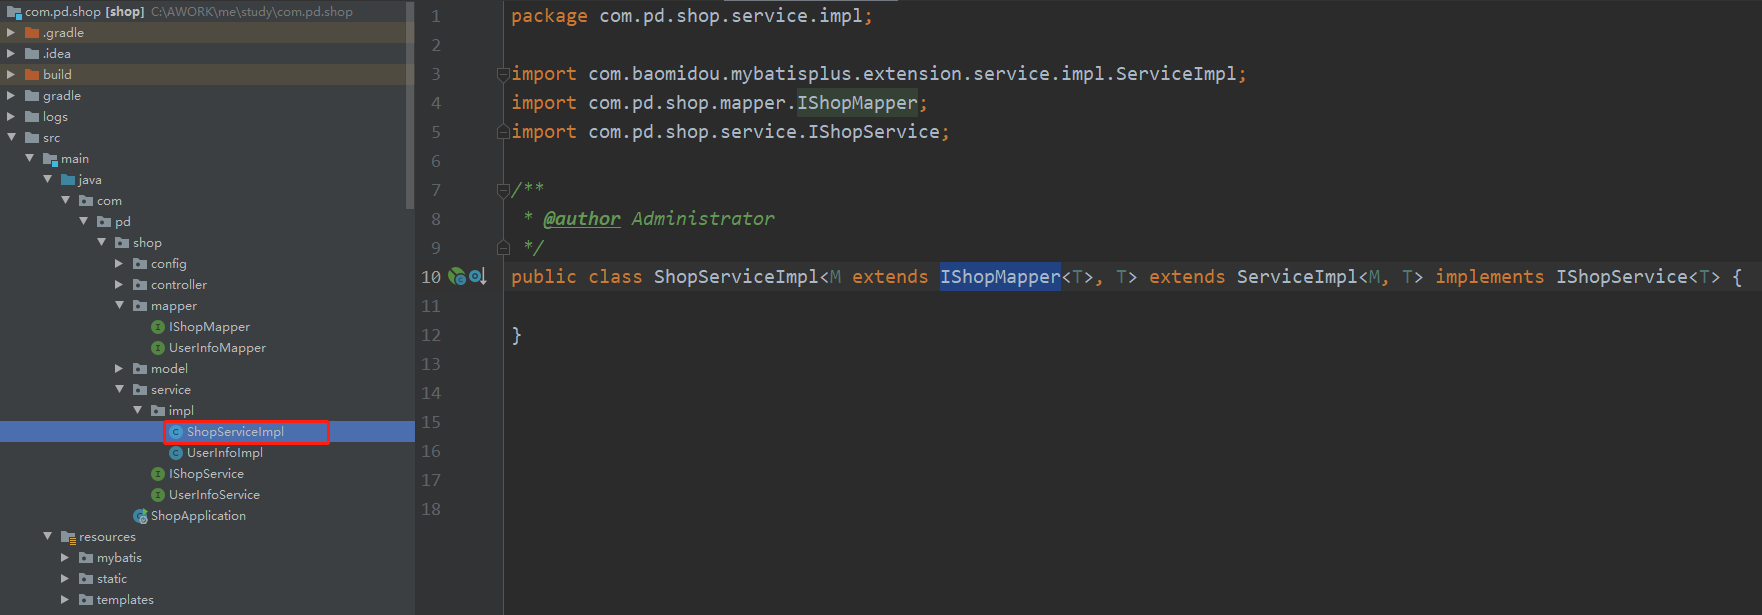1762x615 pixels.
Task: Expand the templates folder arrow
Action: [65, 600]
